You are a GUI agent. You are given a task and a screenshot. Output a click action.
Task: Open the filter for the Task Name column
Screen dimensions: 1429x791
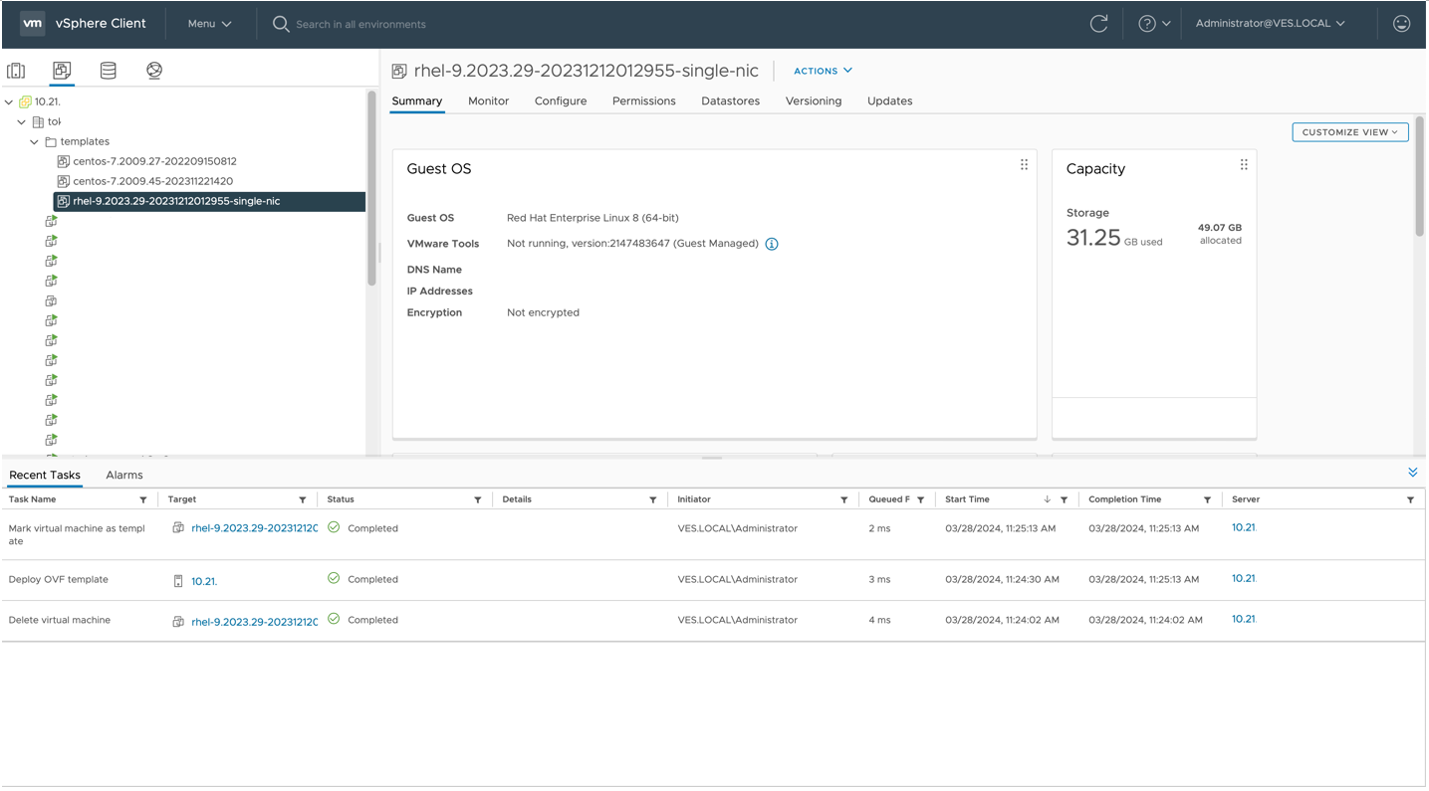click(x=142, y=499)
